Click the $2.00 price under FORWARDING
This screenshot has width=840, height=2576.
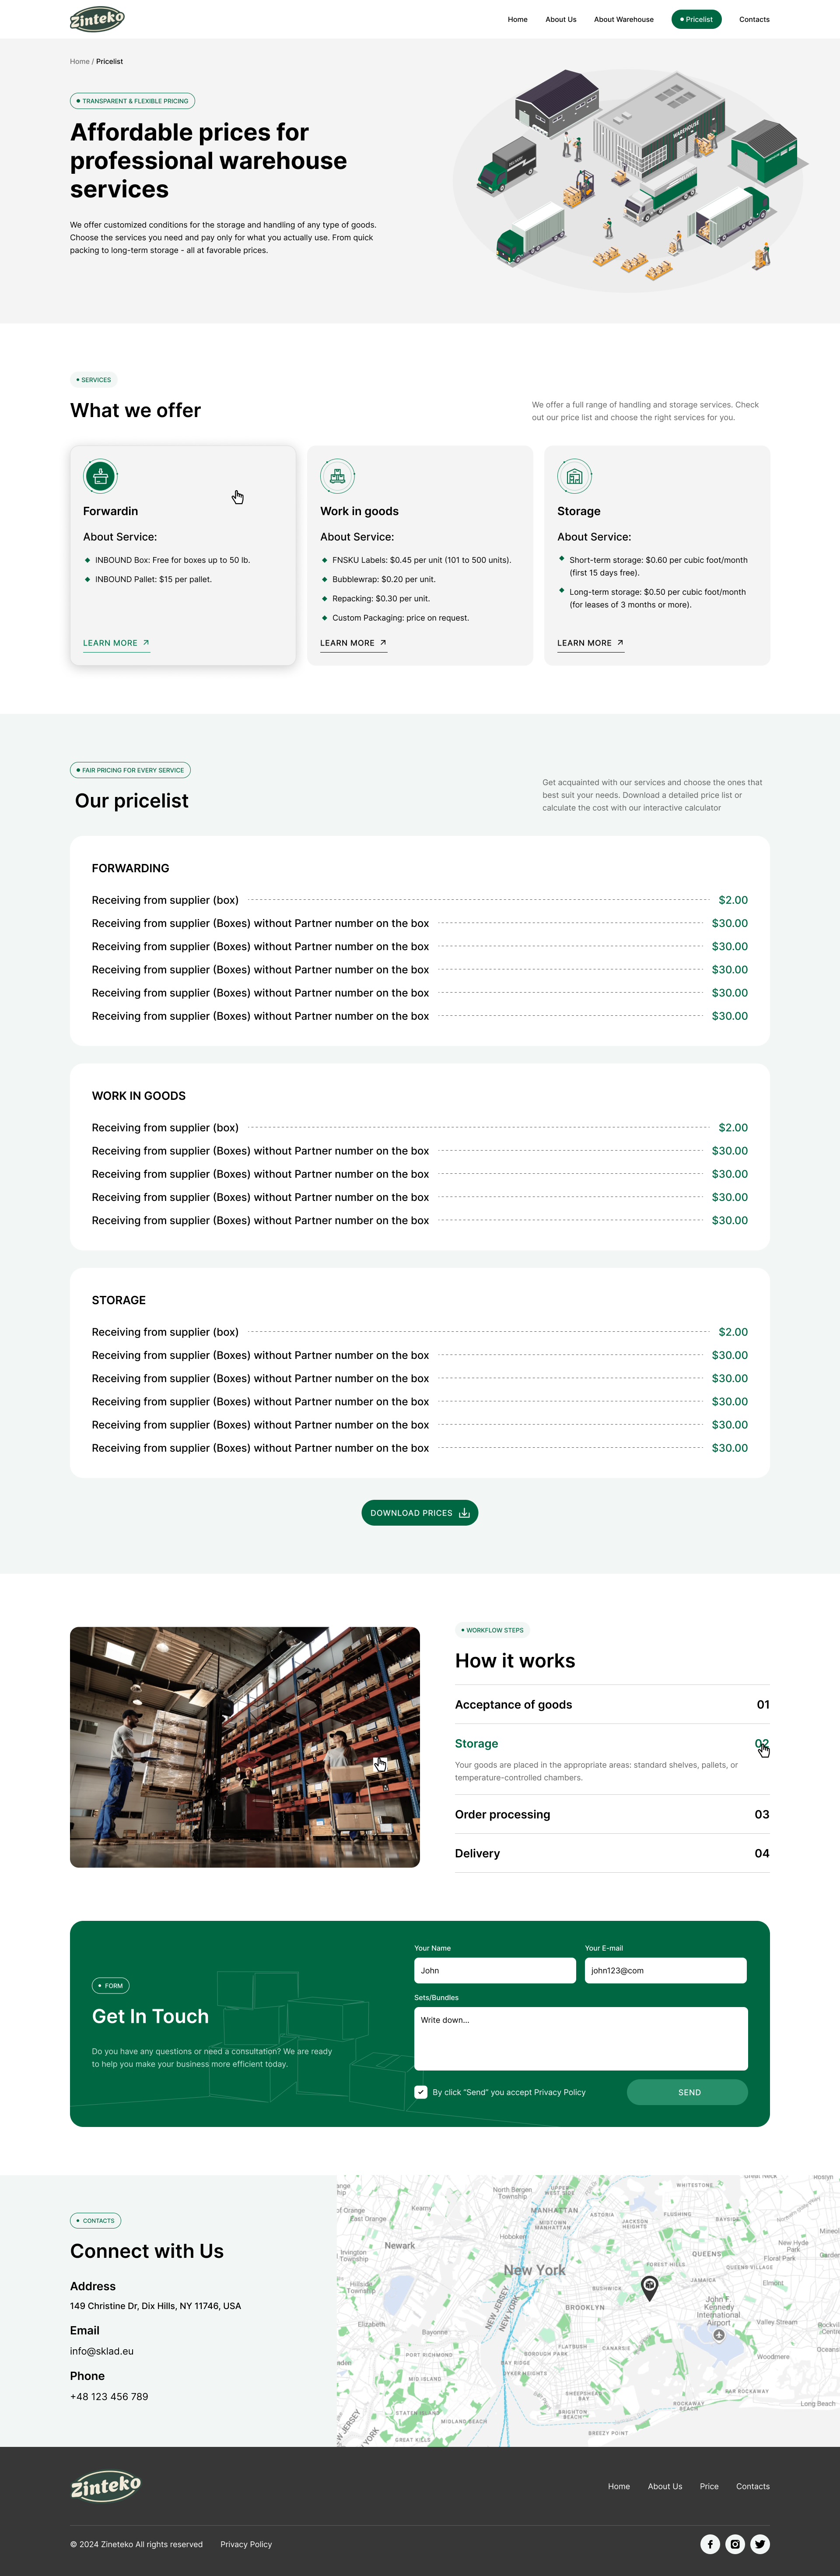coord(733,900)
